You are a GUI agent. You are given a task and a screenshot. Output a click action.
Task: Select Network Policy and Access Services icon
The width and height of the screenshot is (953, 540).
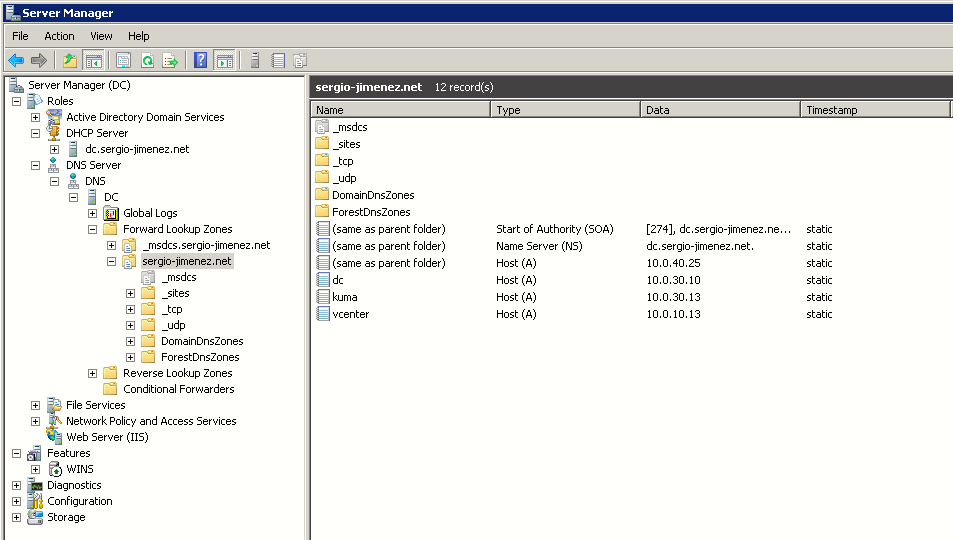click(x=55, y=421)
